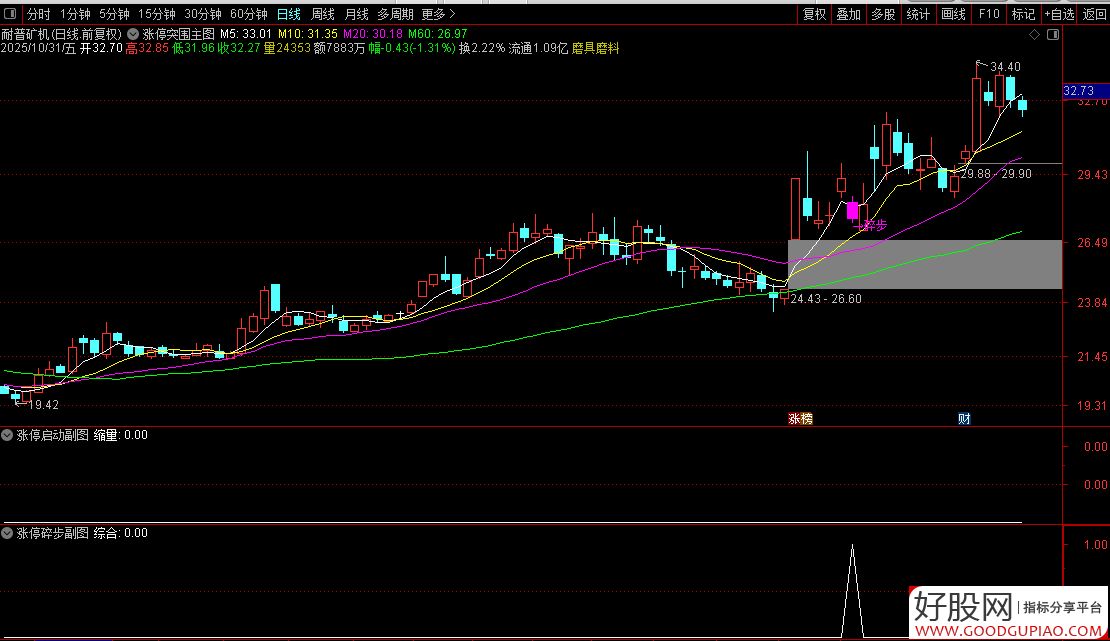Open the 多周期 multi-period view

point(395,14)
